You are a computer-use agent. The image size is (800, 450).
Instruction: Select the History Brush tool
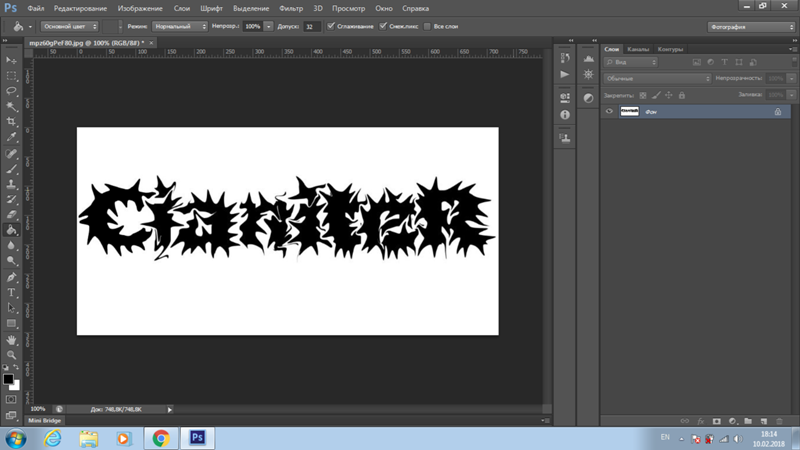pos(11,199)
